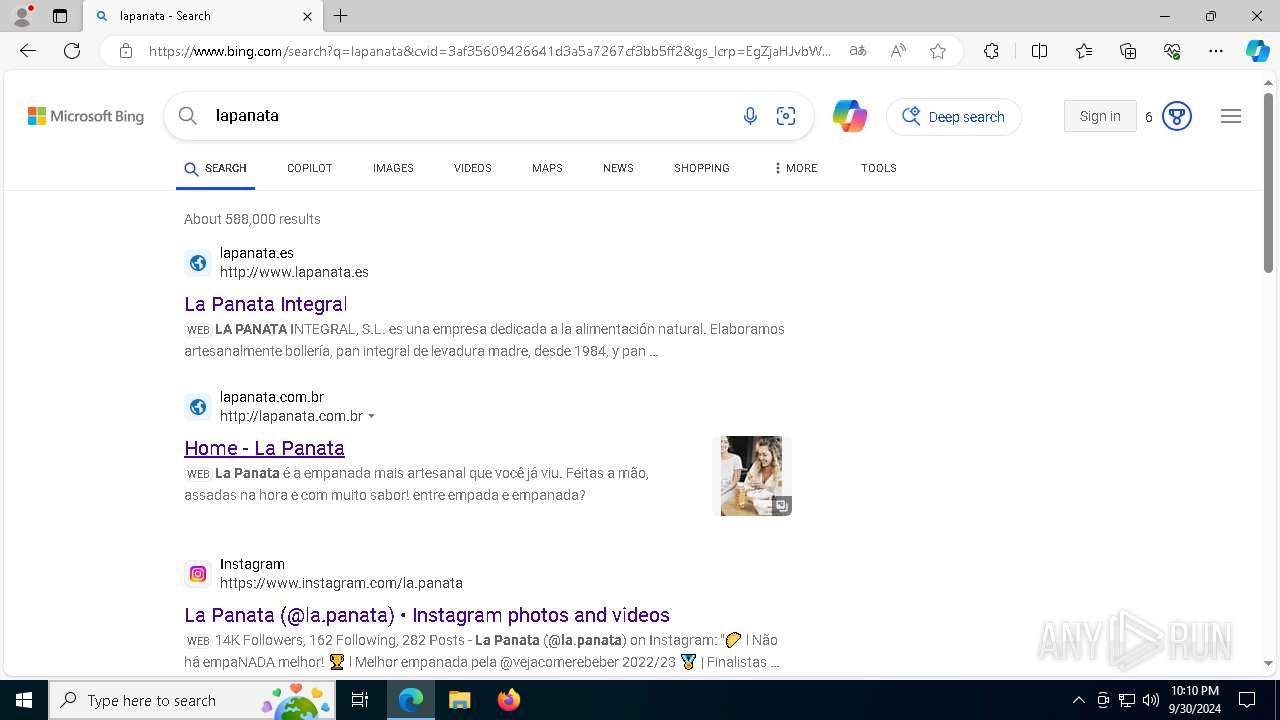Viewport: 1280px width, 720px height.
Task: Click the browser Back arrow
Action: (x=28, y=51)
